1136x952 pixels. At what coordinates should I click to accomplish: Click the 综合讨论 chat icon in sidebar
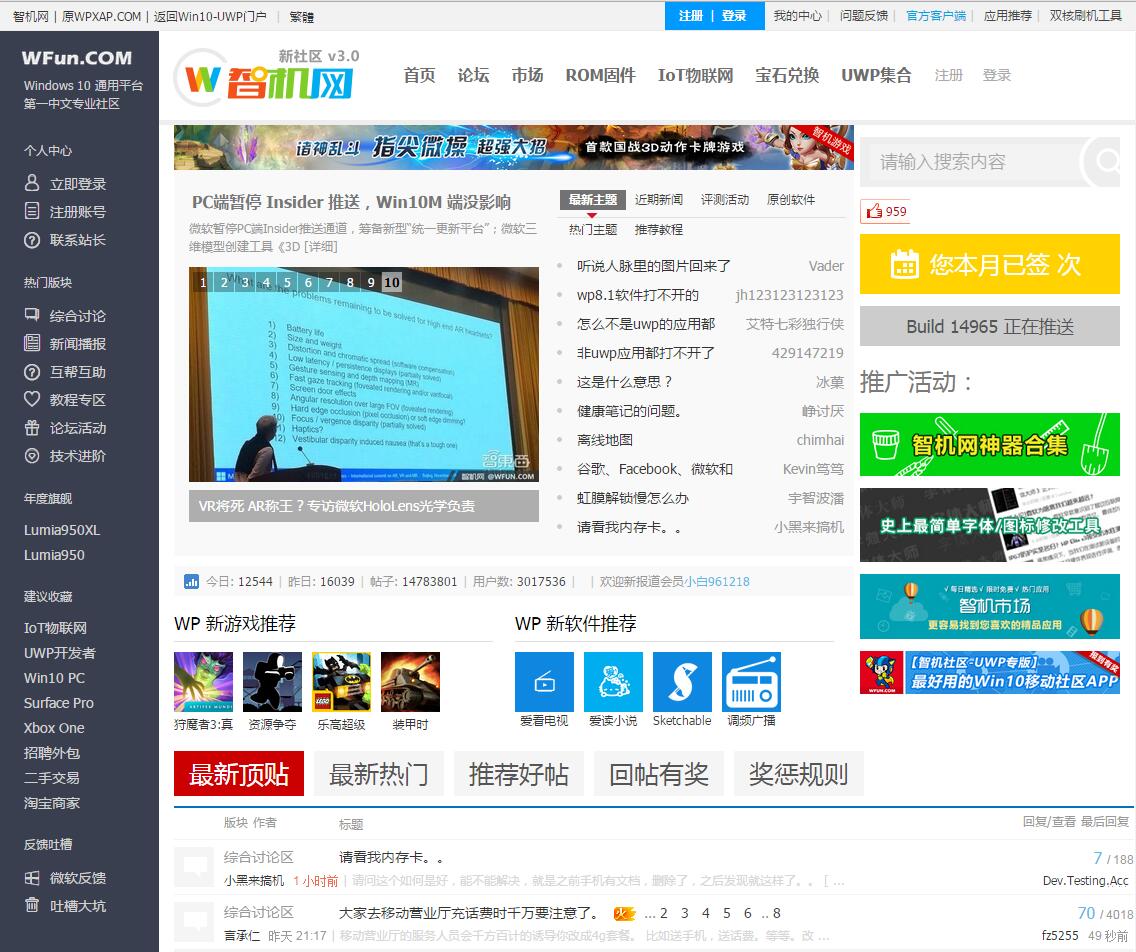point(32,315)
